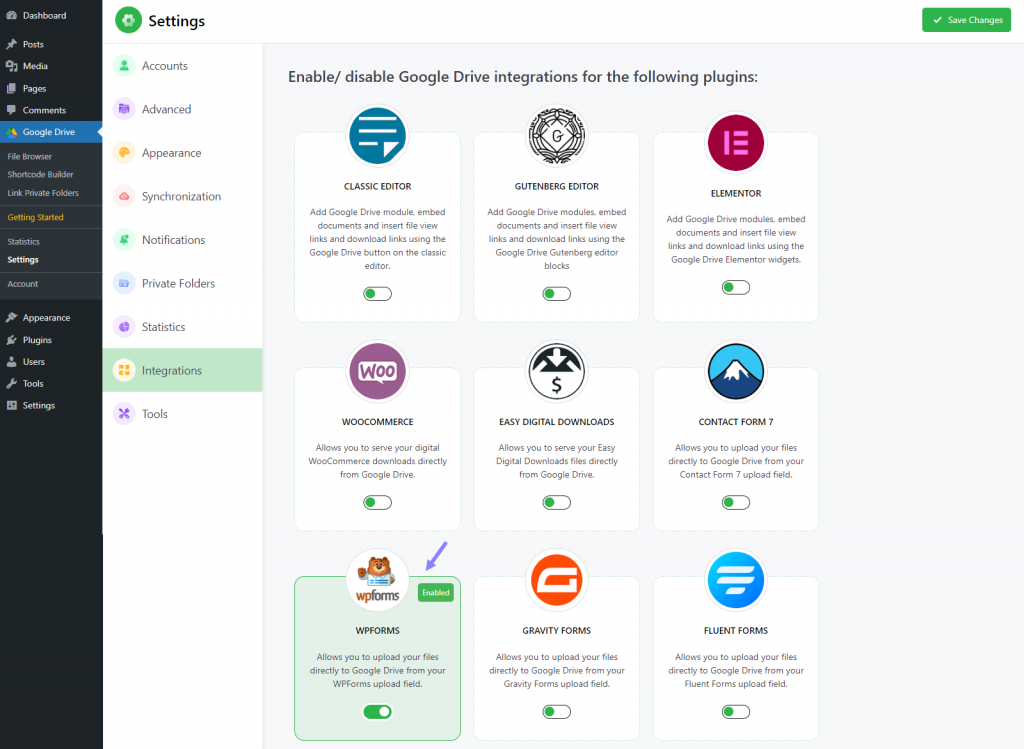This screenshot has width=1024, height=749.
Task: Click the Appearance palette icon in settings menu
Action: click(124, 153)
